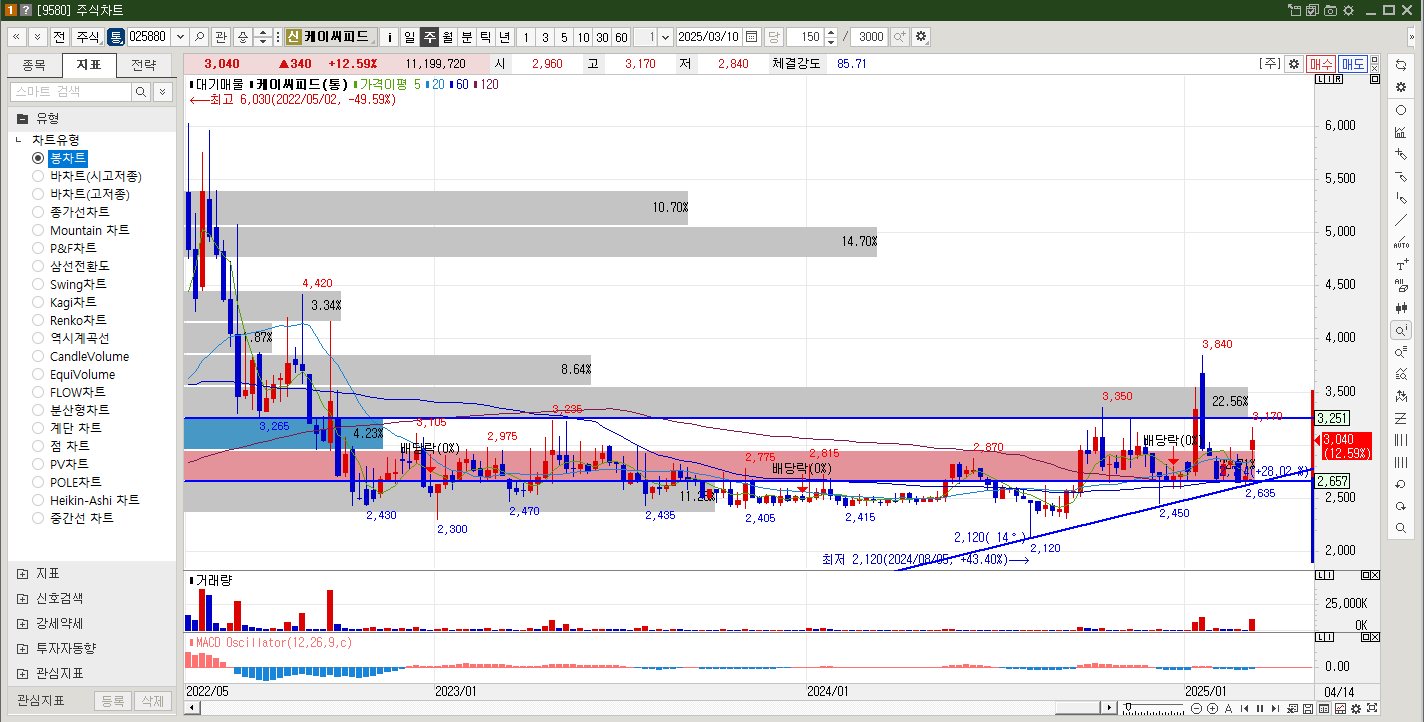Image resolution: width=1424 pixels, height=722 pixels.
Task: Click the pause playback button
Action: pos(1260,708)
